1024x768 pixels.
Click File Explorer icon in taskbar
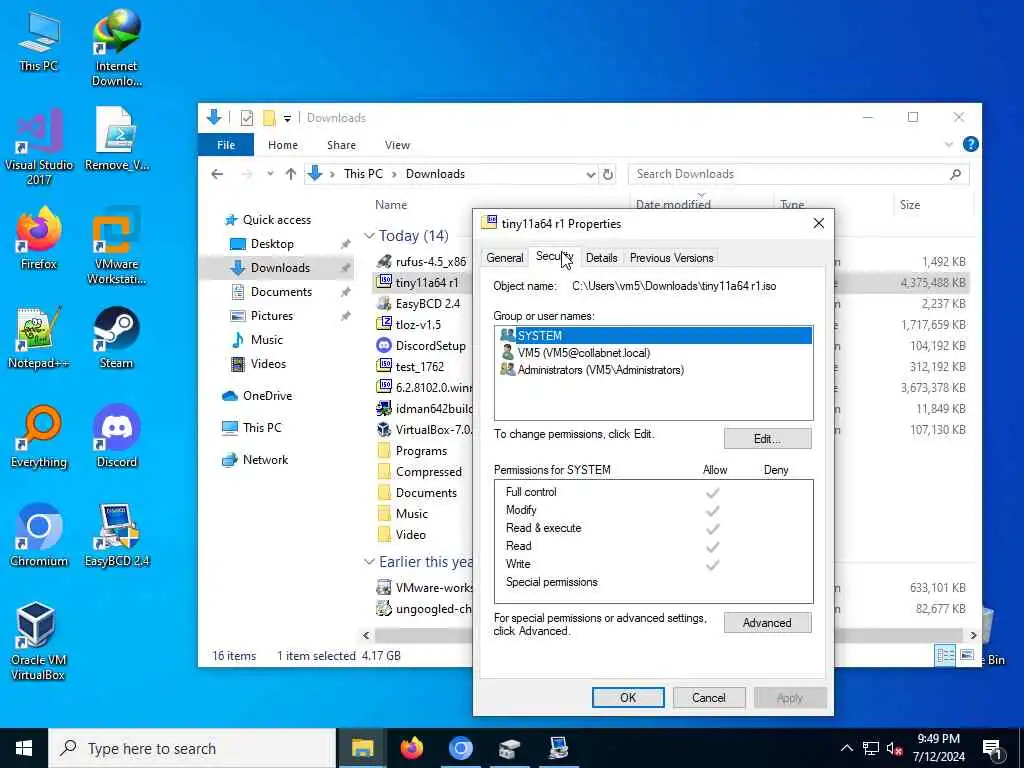362,748
